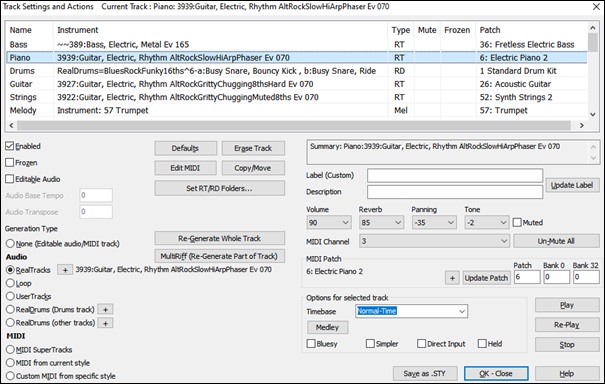The width and height of the screenshot is (605, 384).
Task: Click the Stop button
Action: point(567,345)
